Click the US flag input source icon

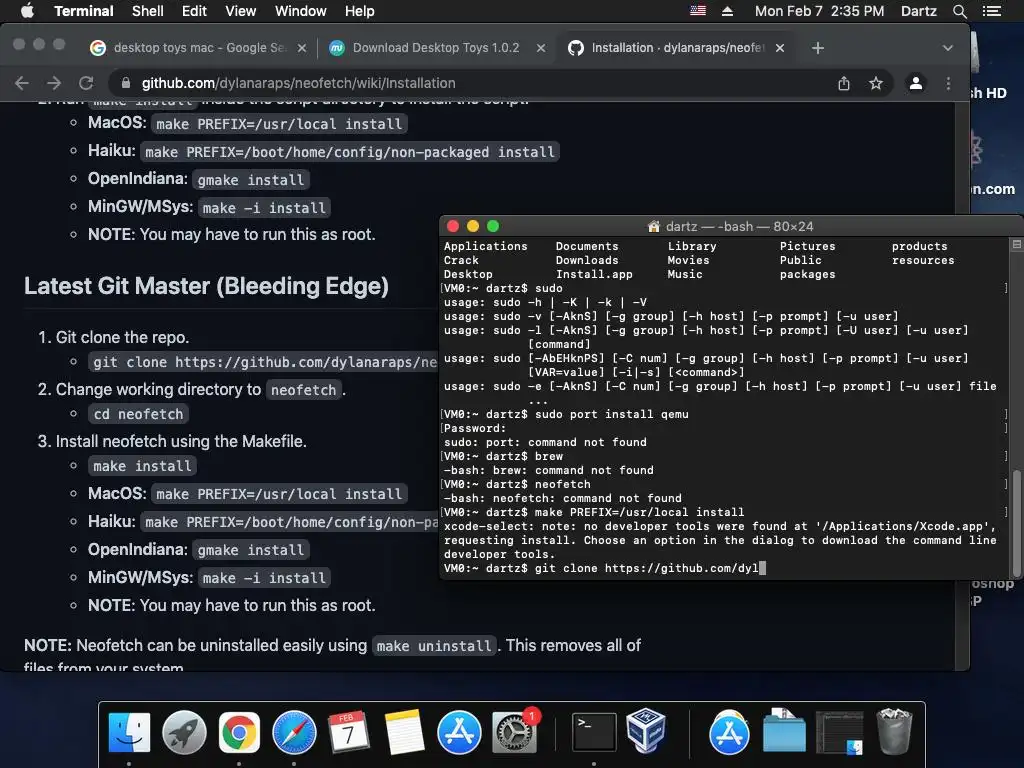(697, 11)
